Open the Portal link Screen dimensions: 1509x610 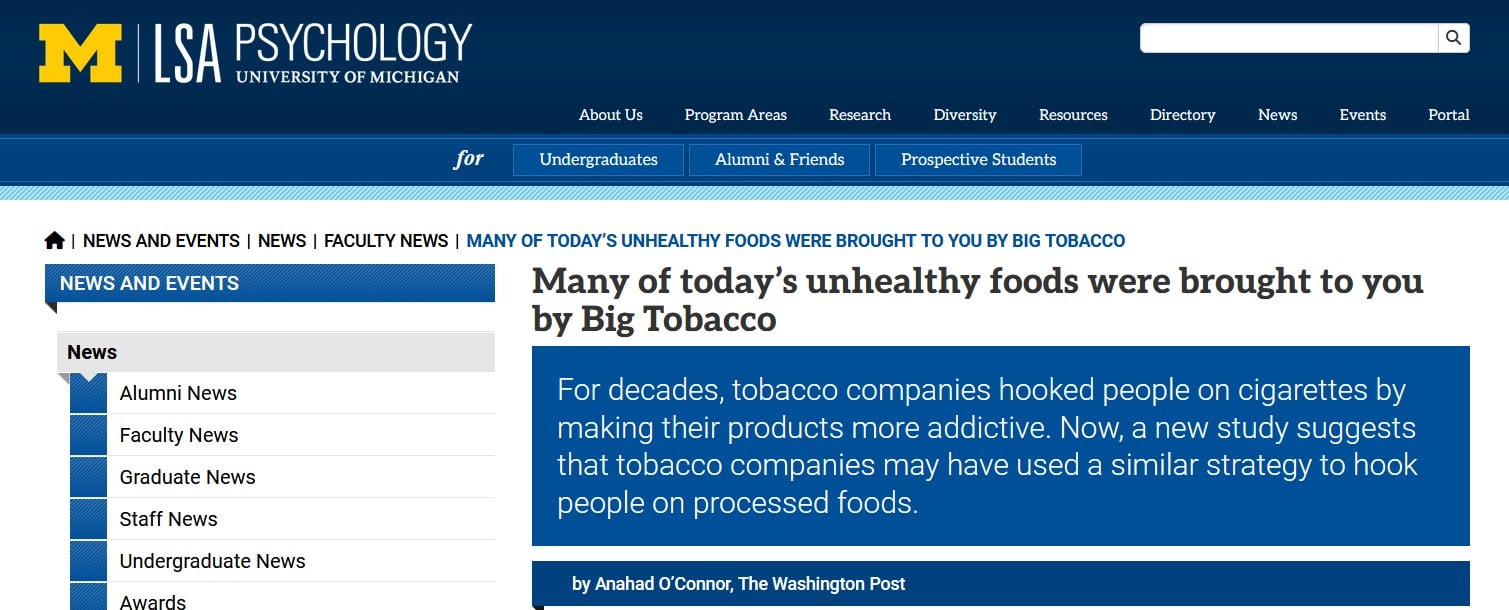pyautogui.click(x=1449, y=115)
